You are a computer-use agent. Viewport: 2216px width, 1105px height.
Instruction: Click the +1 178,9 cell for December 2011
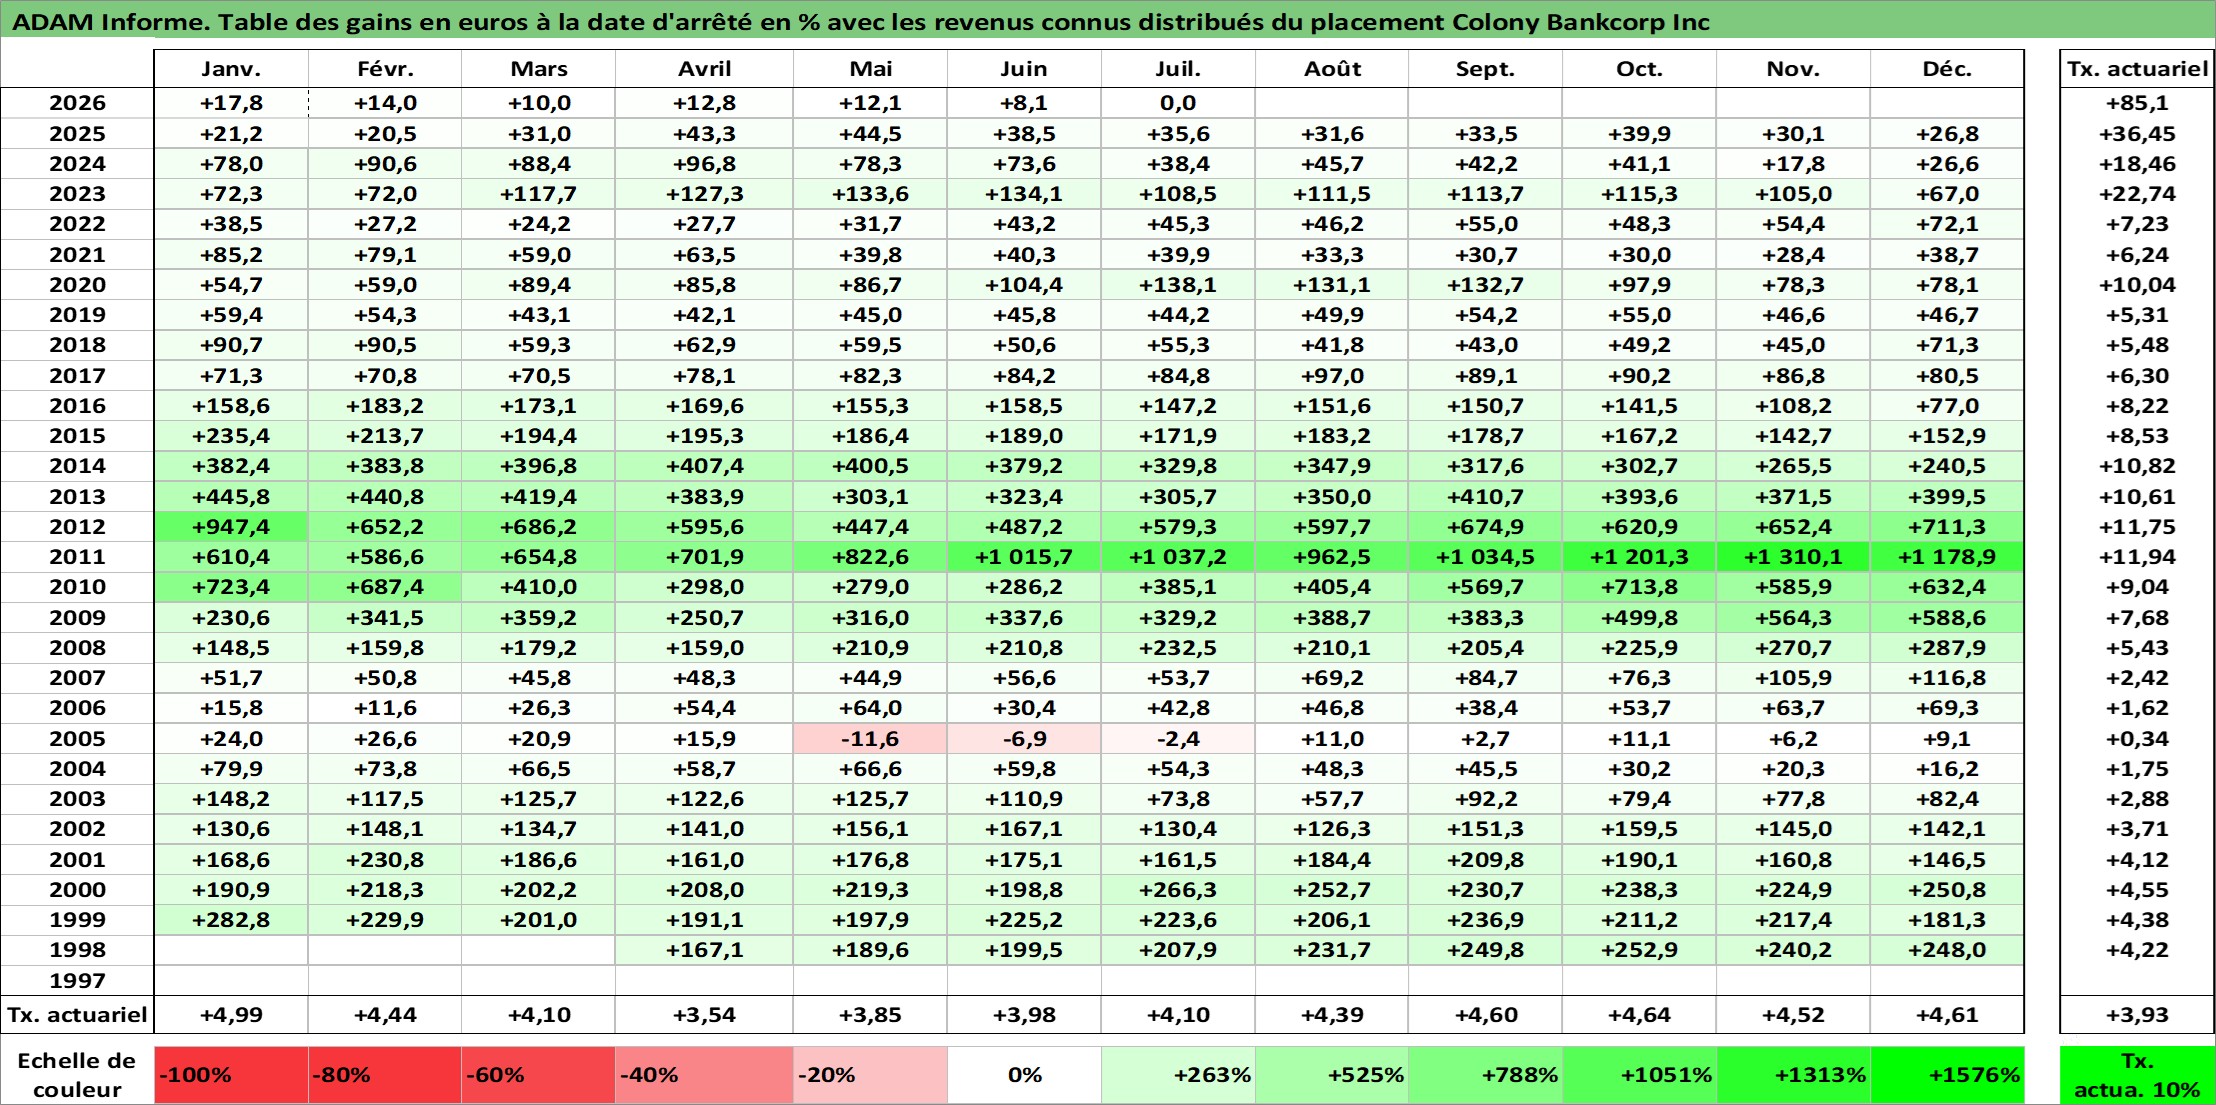click(1947, 557)
